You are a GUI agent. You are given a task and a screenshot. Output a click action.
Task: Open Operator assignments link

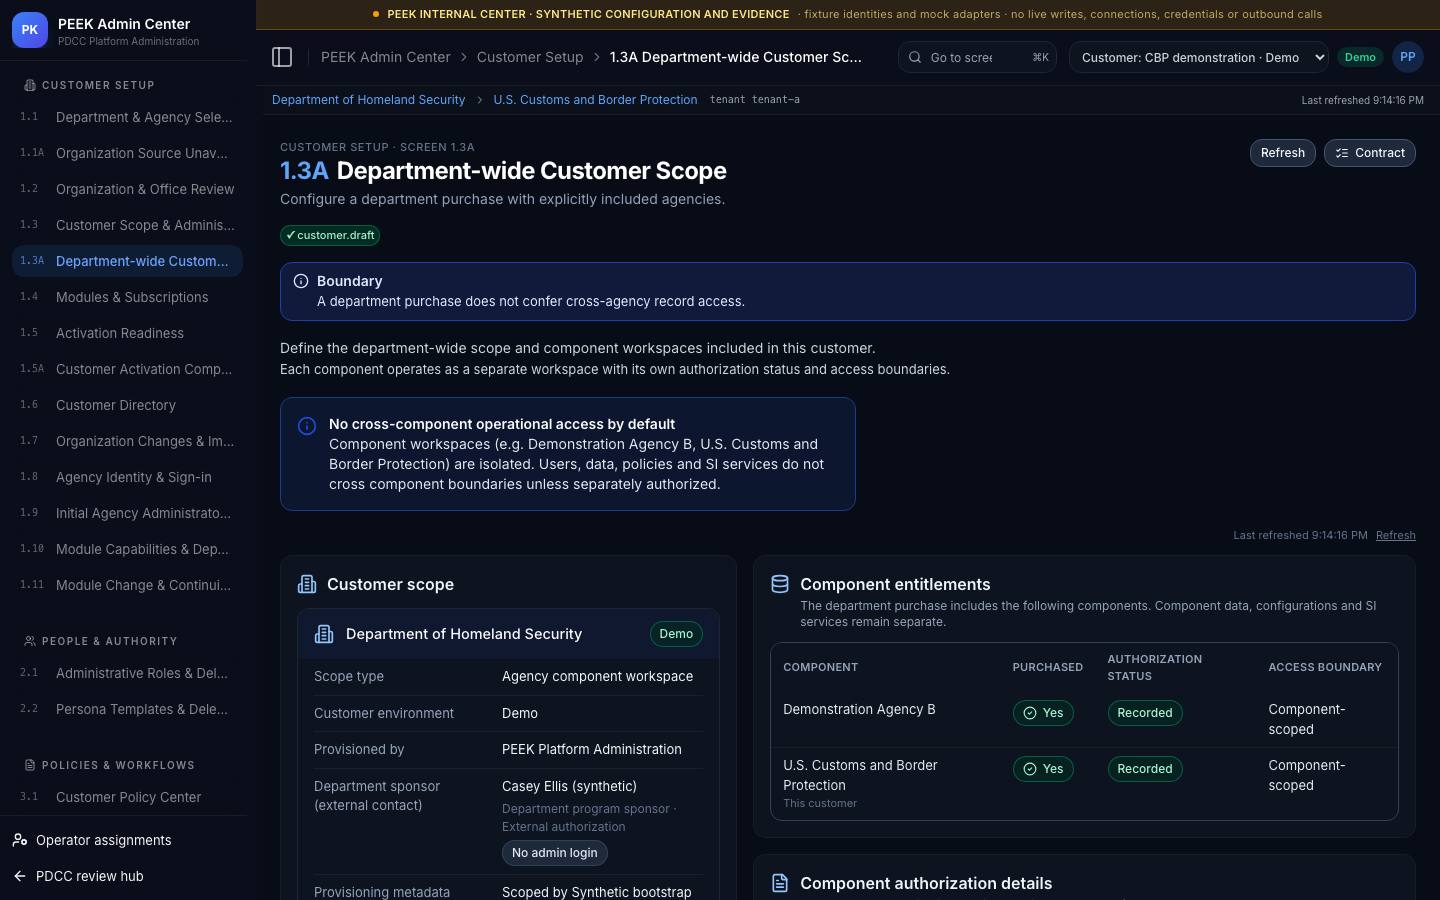(103, 840)
